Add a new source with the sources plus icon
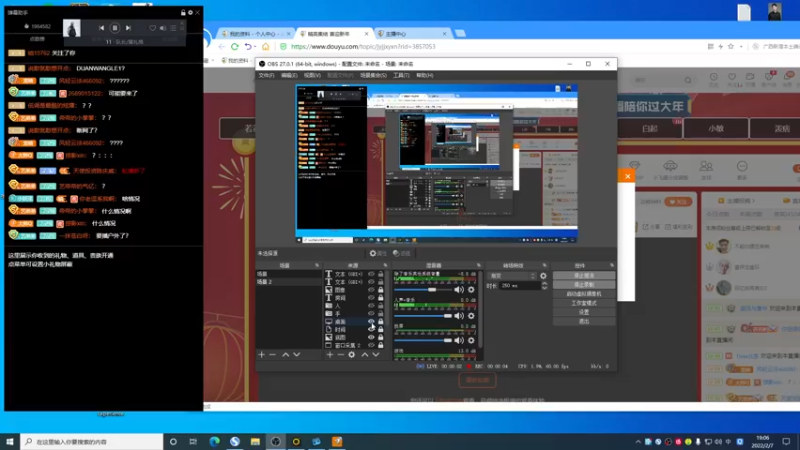This screenshot has width=800, height=450. coord(330,355)
